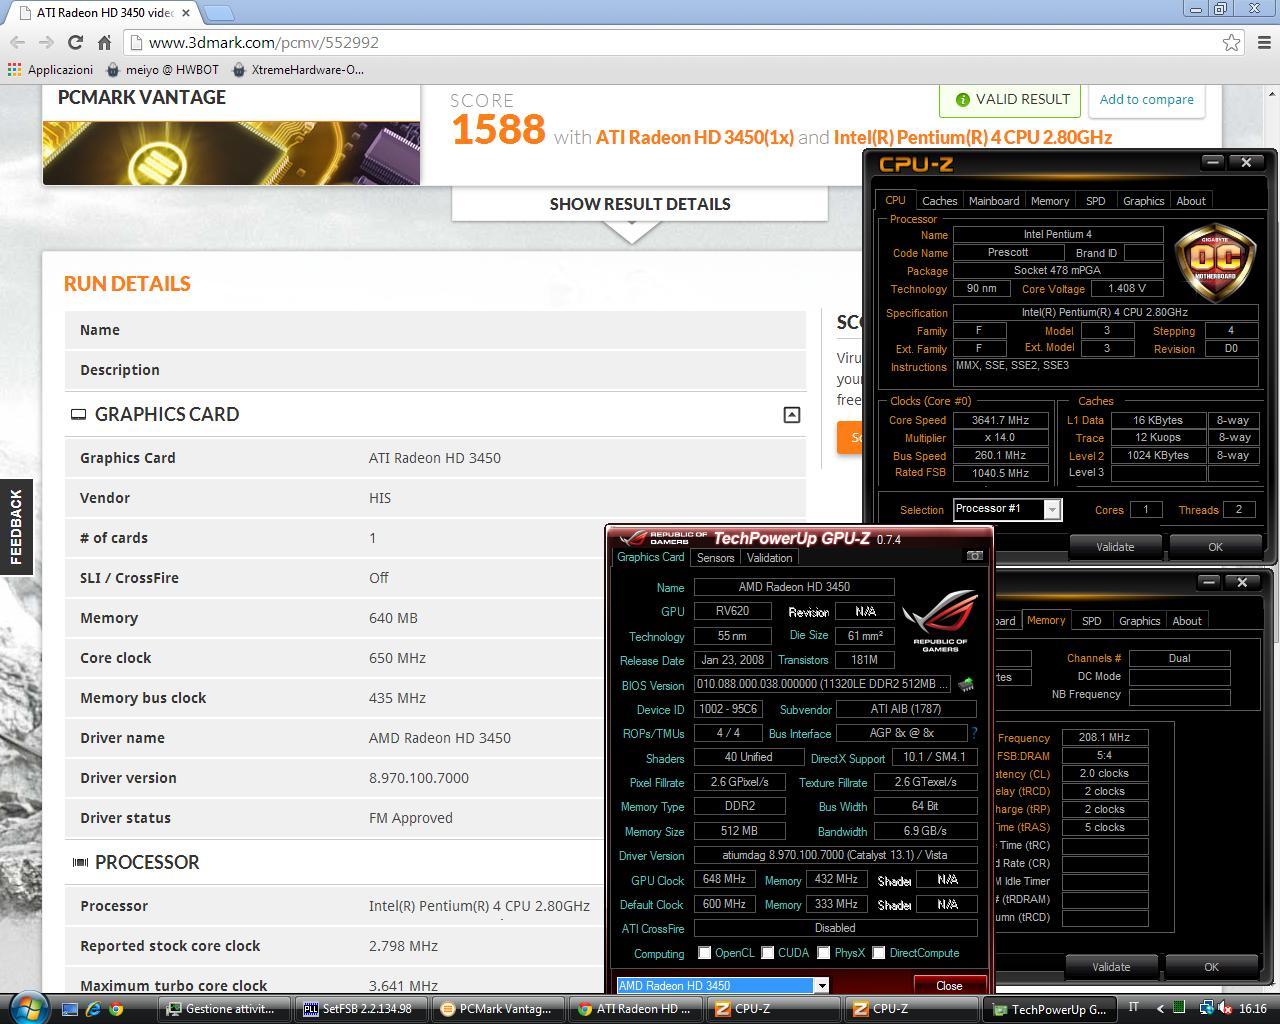
Task: Click GPU-Z BIOS Version field
Action: coord(822,685)
